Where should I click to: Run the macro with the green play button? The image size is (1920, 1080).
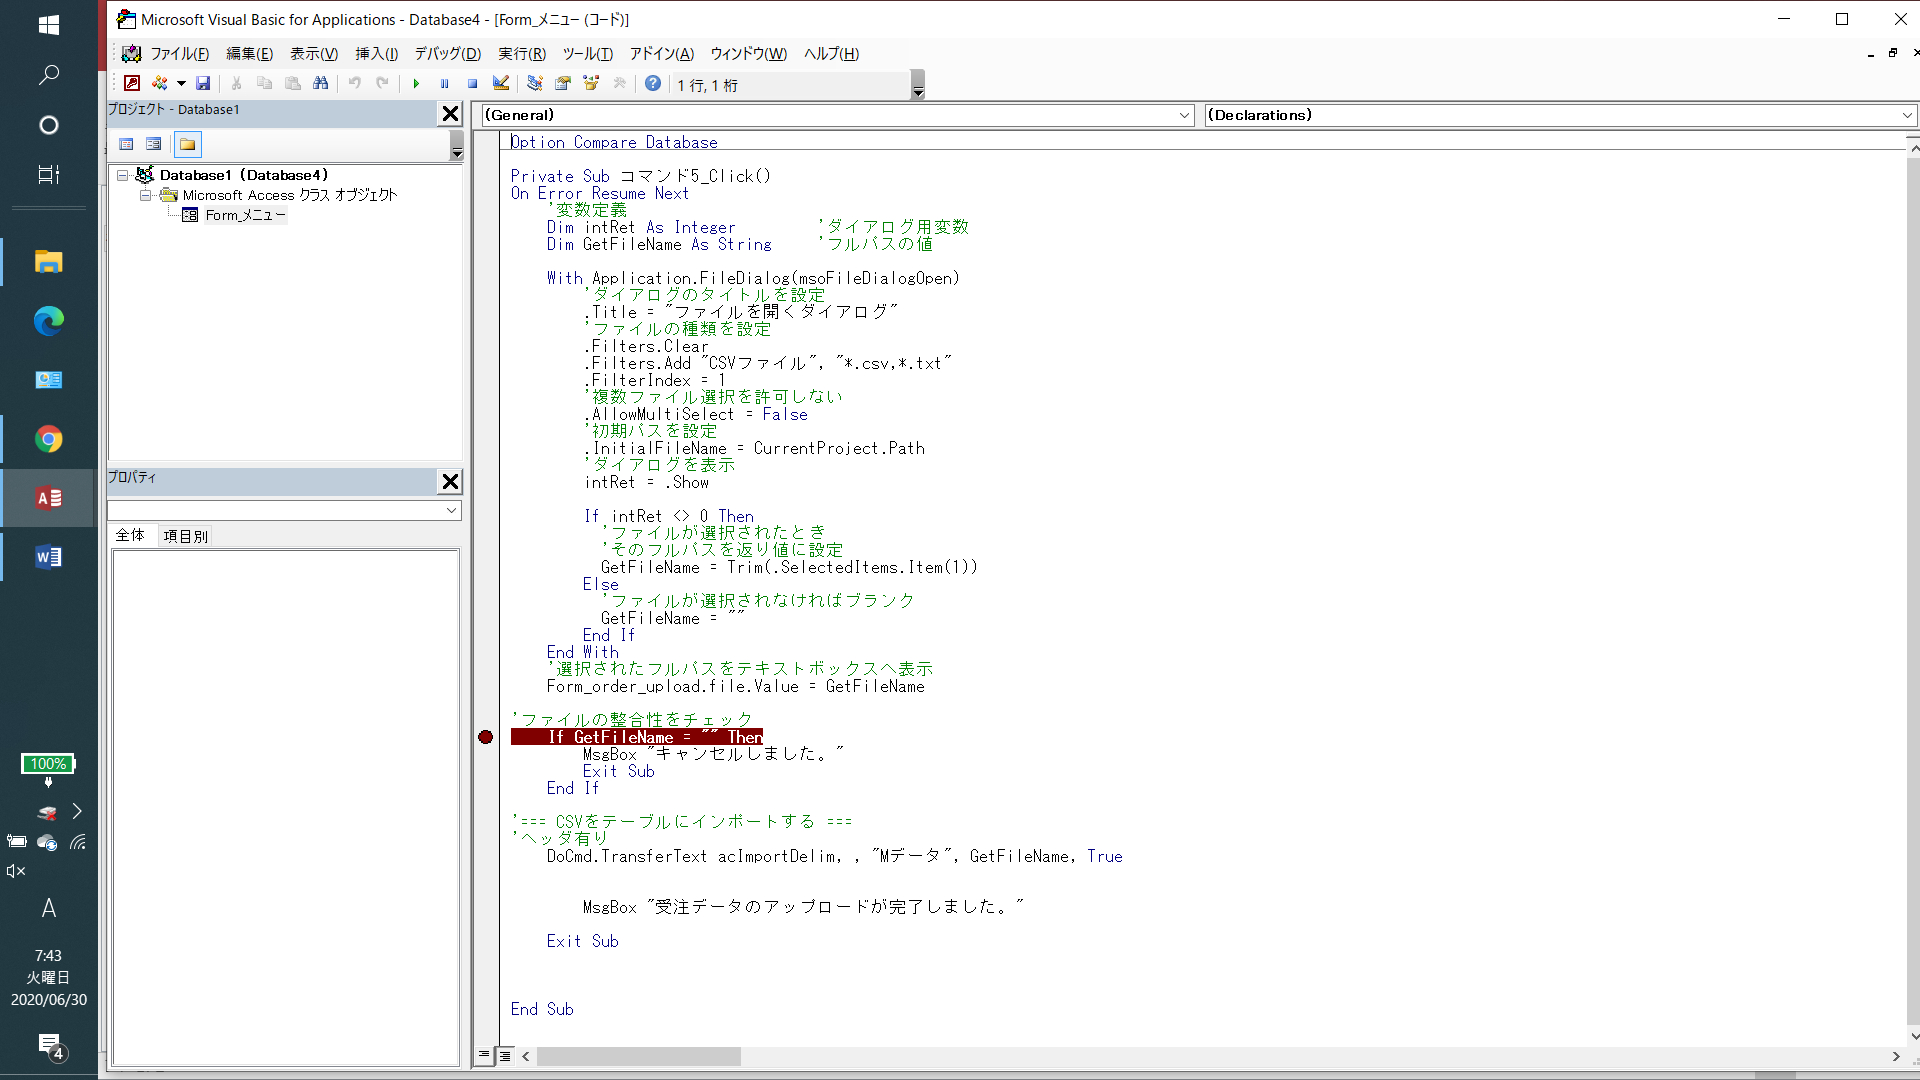coord(416,84)
